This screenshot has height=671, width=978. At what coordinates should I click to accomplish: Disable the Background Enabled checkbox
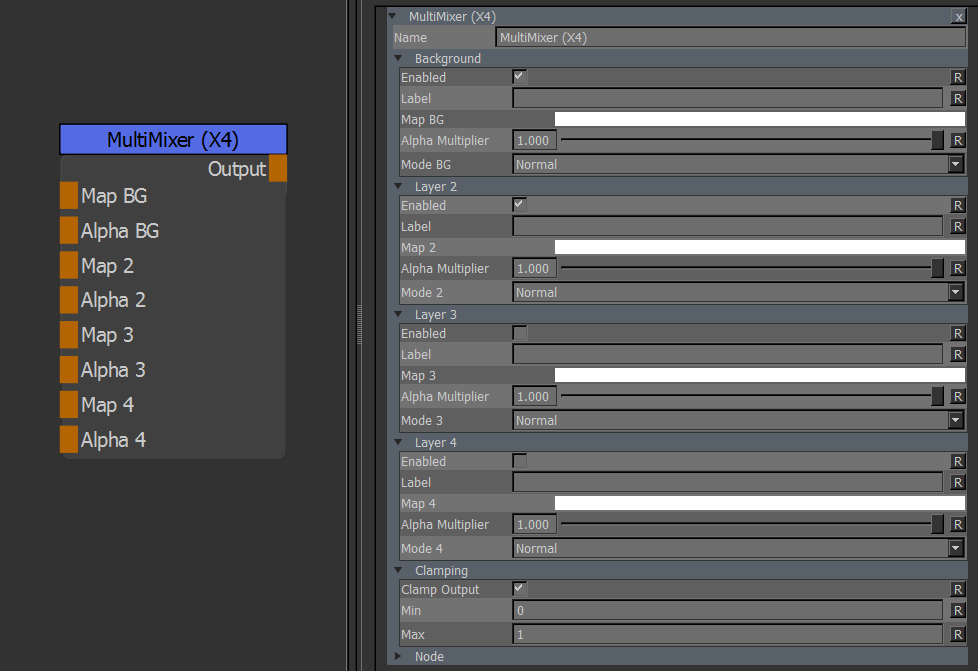519,77
